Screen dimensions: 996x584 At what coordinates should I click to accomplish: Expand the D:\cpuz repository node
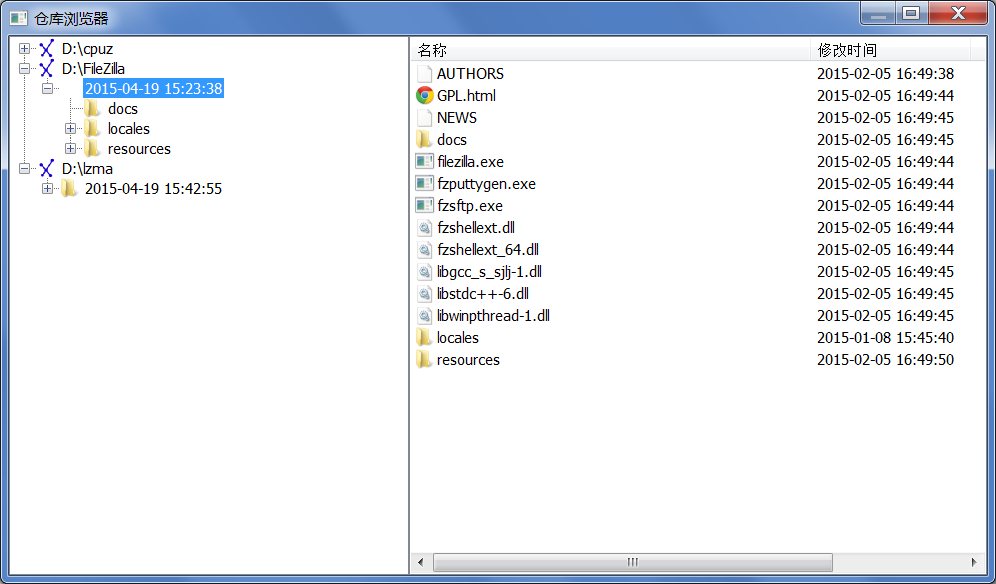coord(24,48)
